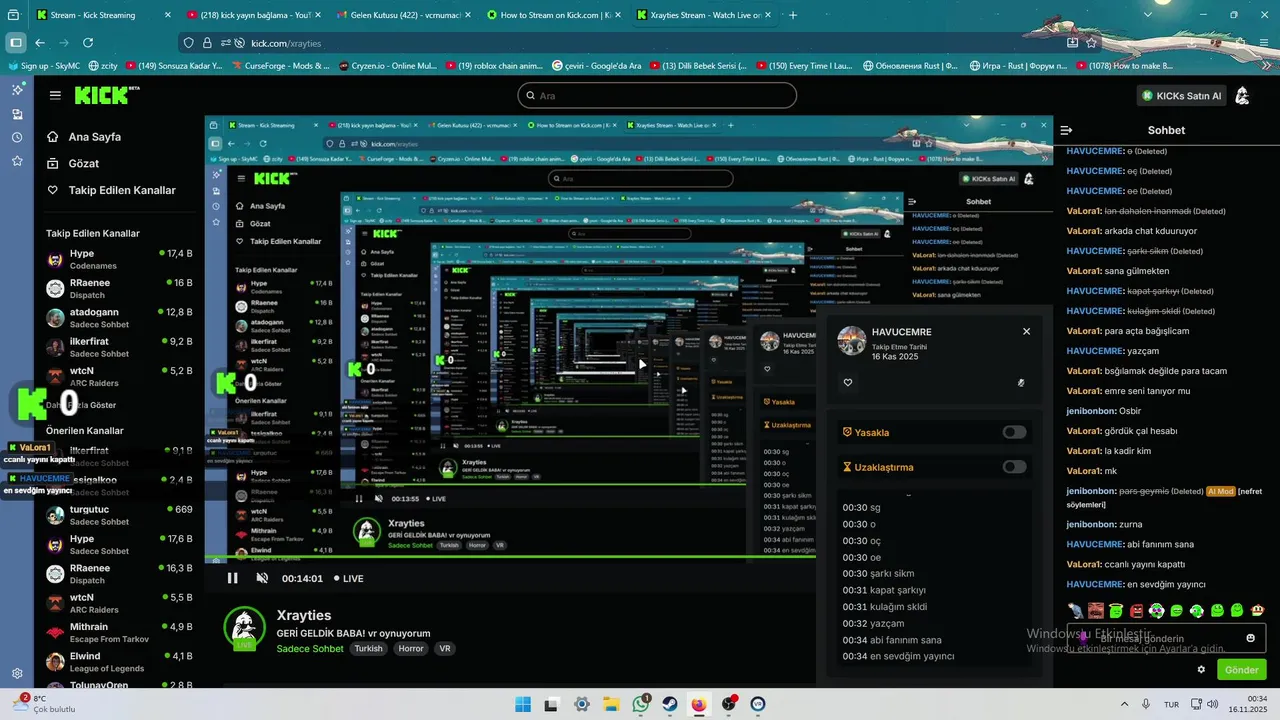The height and width of the screenshot is (720, 1280).
Task: Open Sadece Sohbet category link under Xrayties
Action: pyautogui.click(x=310, y=649)
